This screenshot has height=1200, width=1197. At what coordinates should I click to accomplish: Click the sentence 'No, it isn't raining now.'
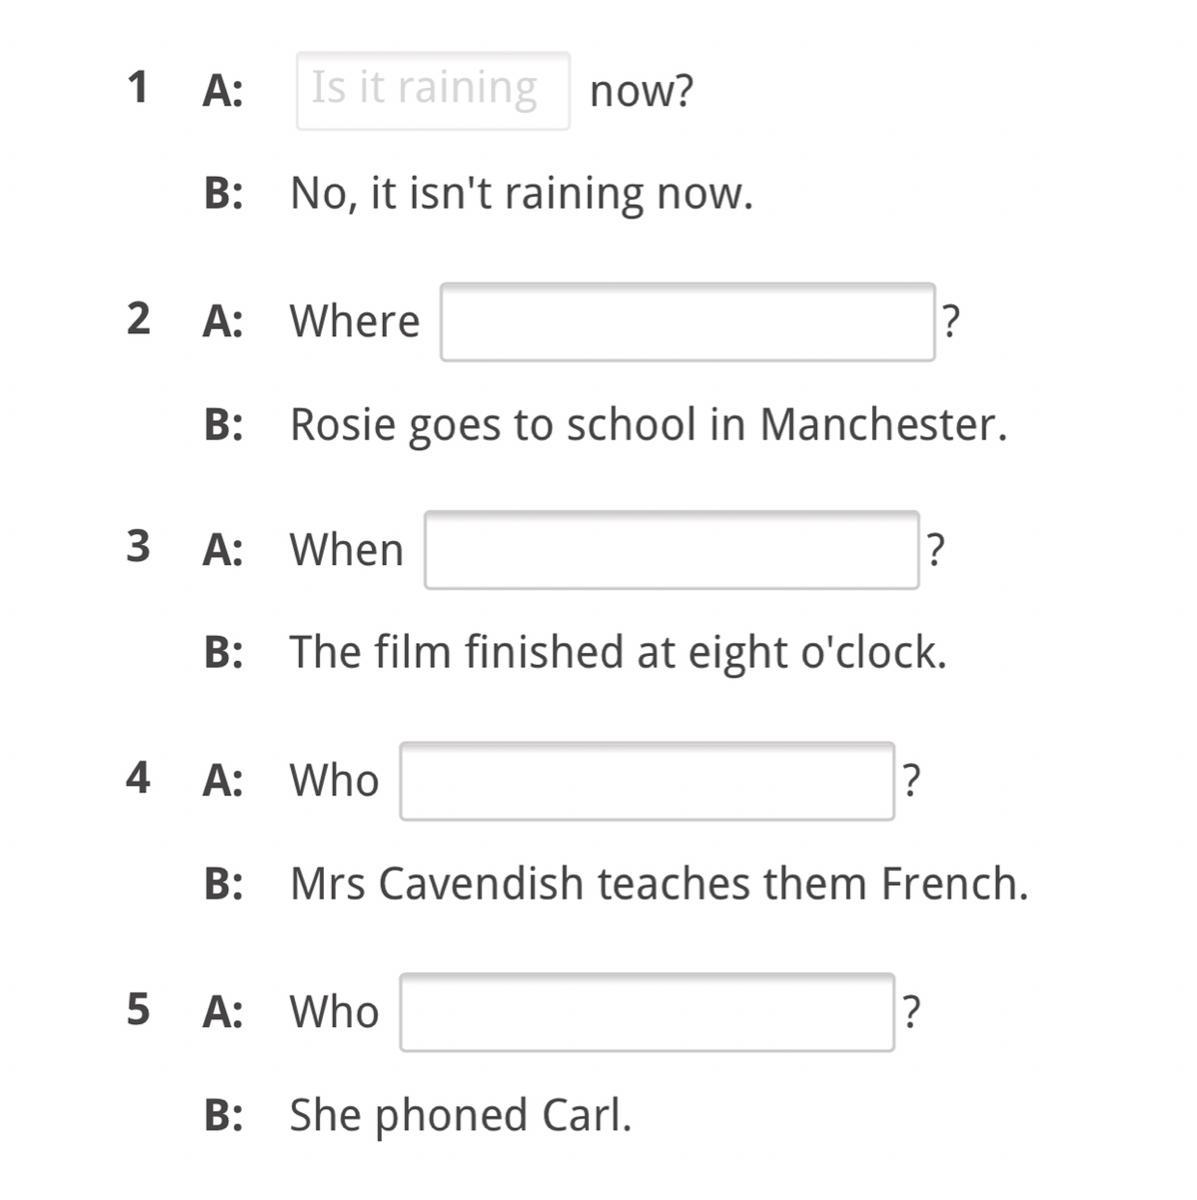[x=521, y=193]
